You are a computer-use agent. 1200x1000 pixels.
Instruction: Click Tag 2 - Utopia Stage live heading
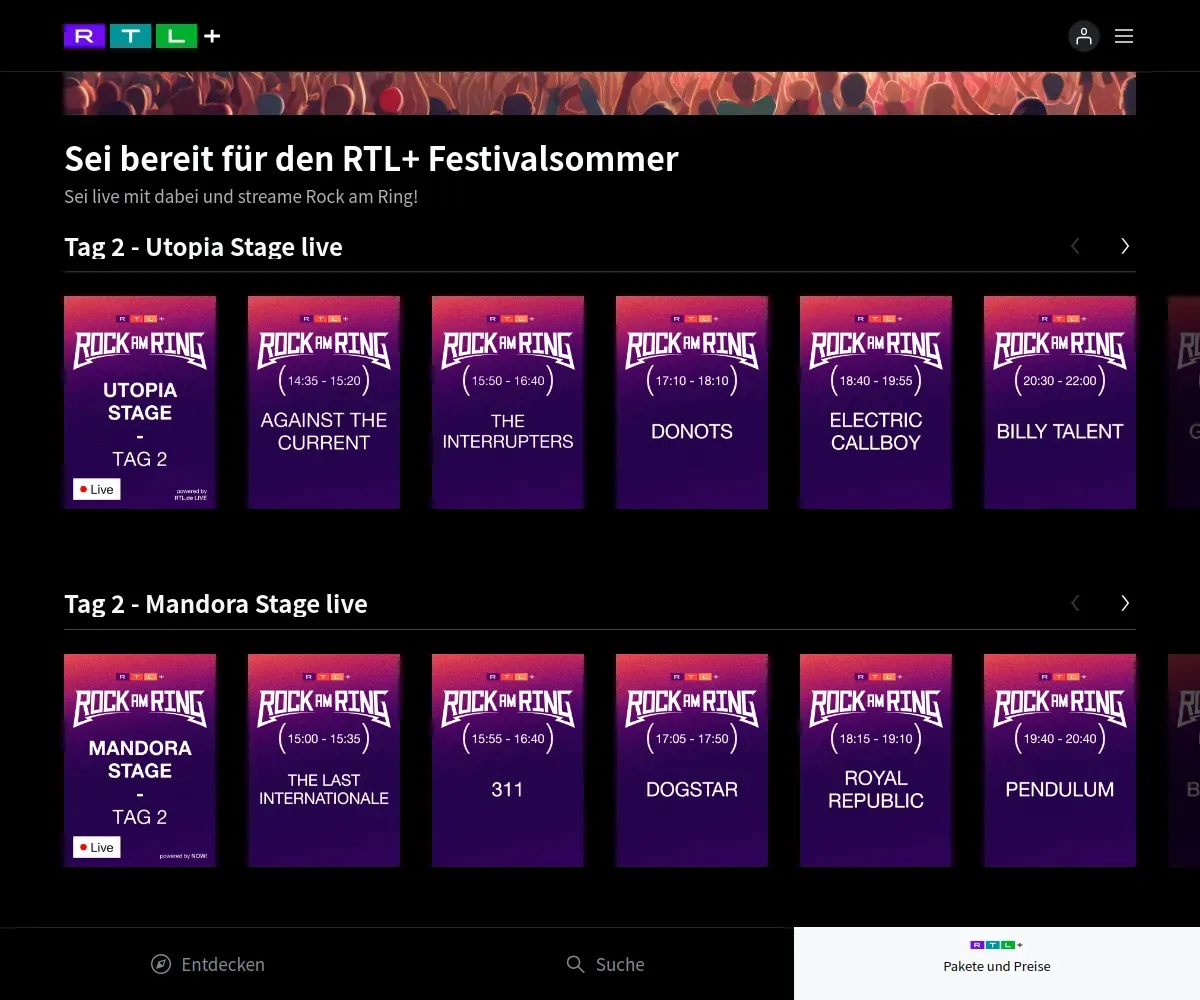(203, 247)
